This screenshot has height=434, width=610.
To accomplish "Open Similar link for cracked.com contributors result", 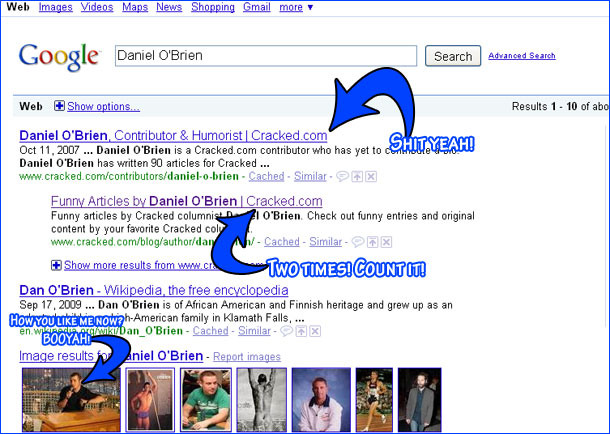I will pos(310,176).
